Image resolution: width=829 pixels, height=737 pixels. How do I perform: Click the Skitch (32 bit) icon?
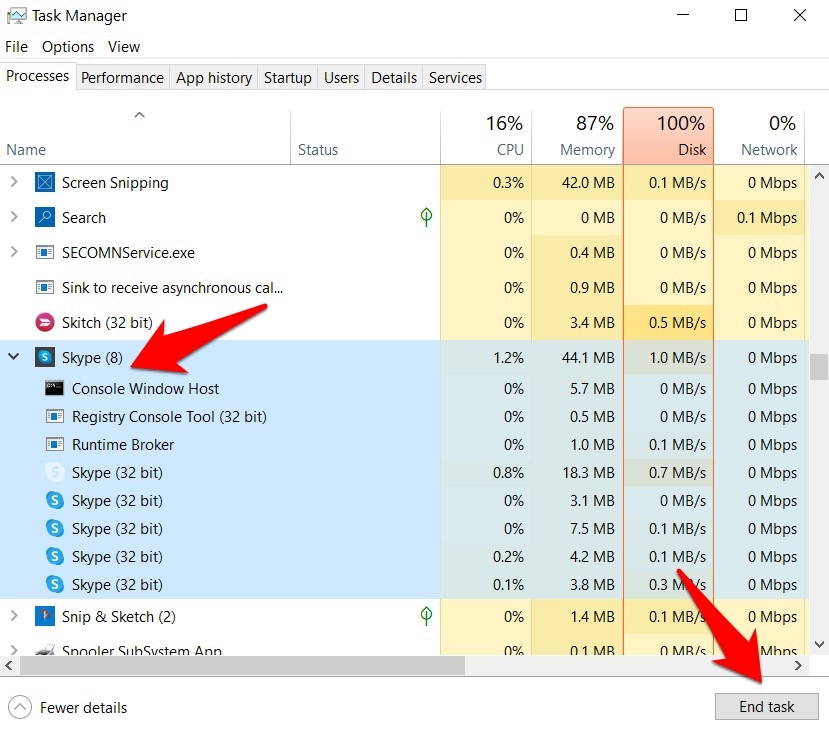[x=45, y=322]
